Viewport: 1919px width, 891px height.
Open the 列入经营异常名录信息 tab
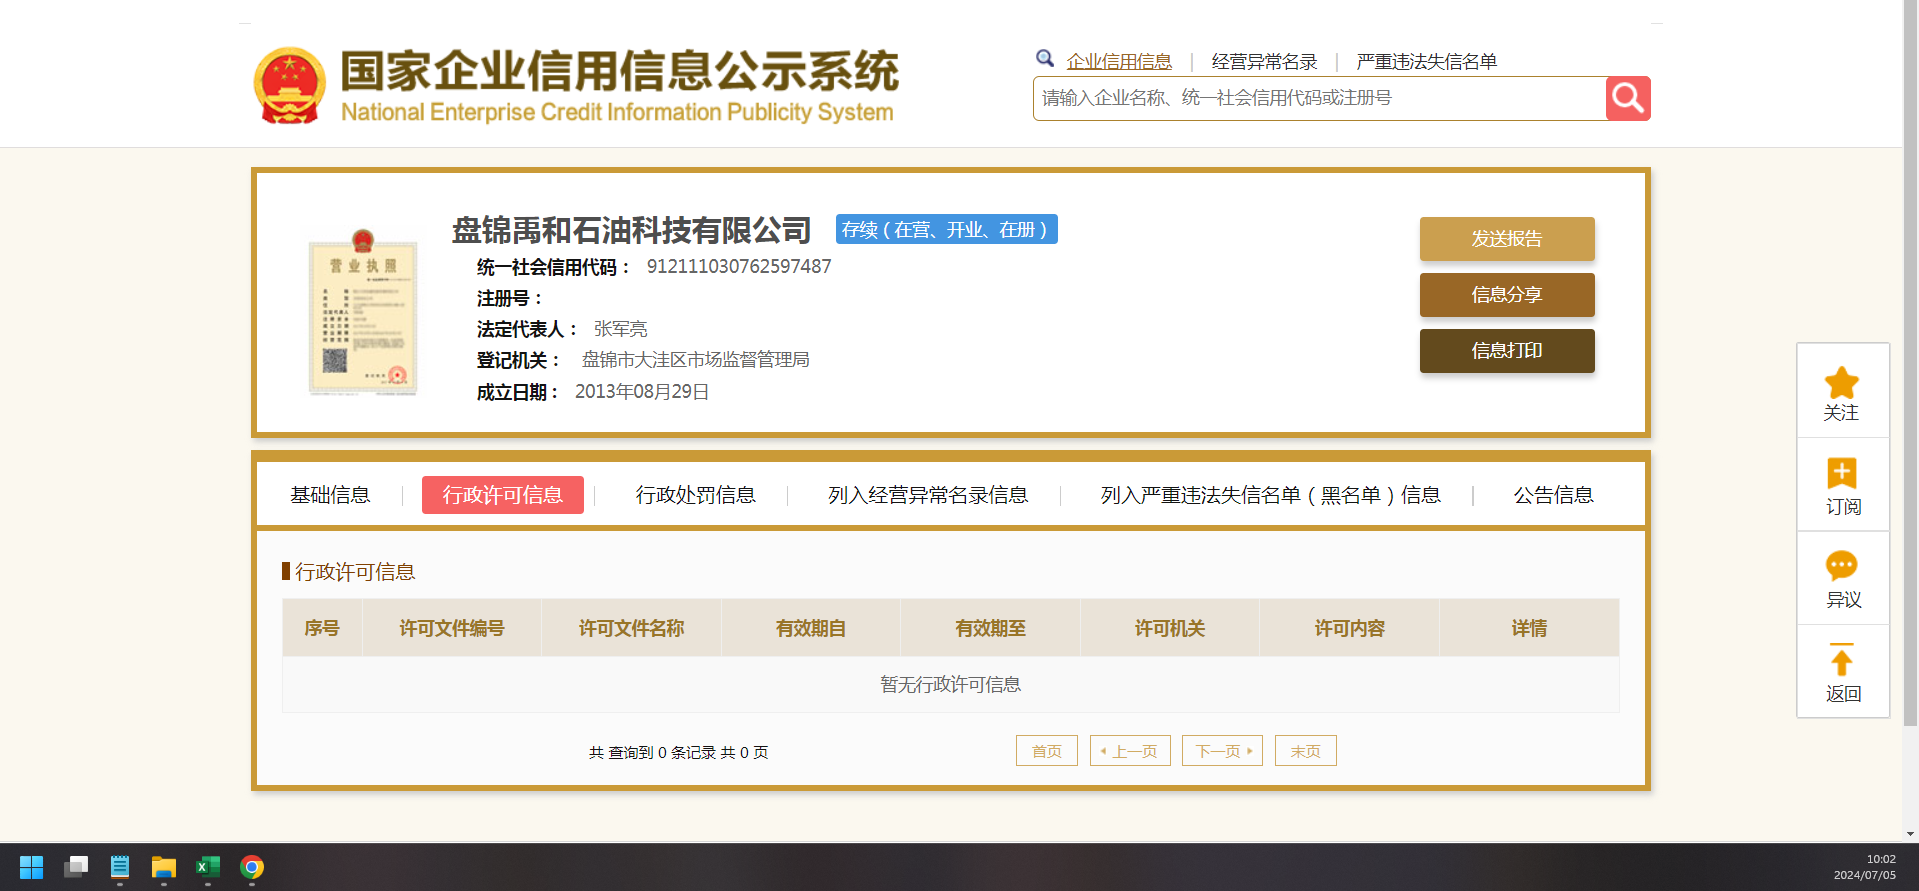coord(928,495)
